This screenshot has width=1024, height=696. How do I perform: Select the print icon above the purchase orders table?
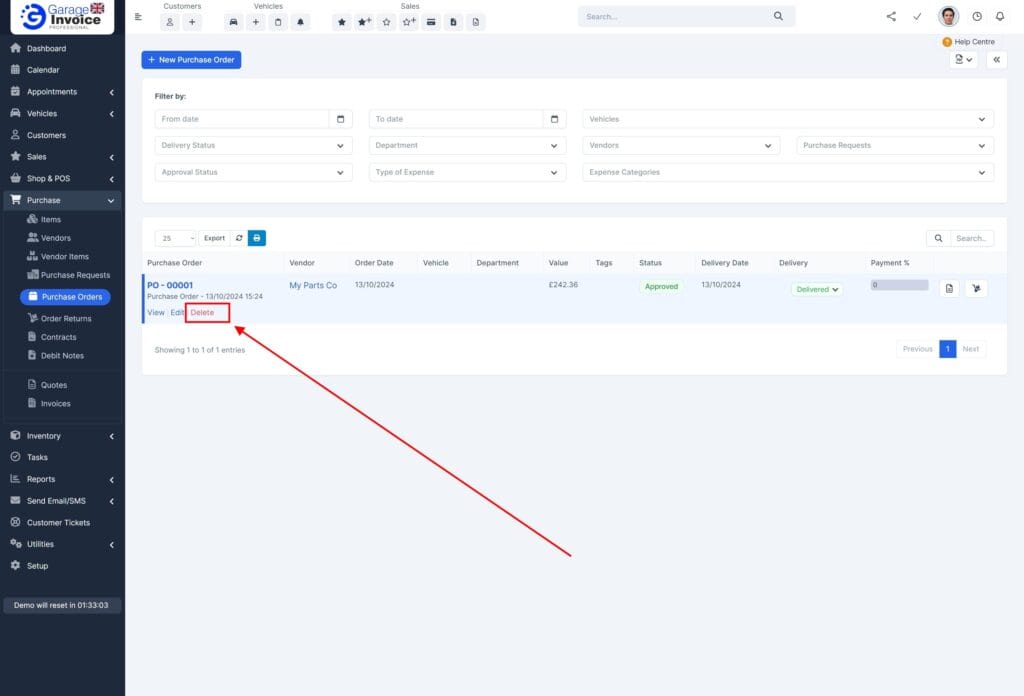tap(257, 238)
